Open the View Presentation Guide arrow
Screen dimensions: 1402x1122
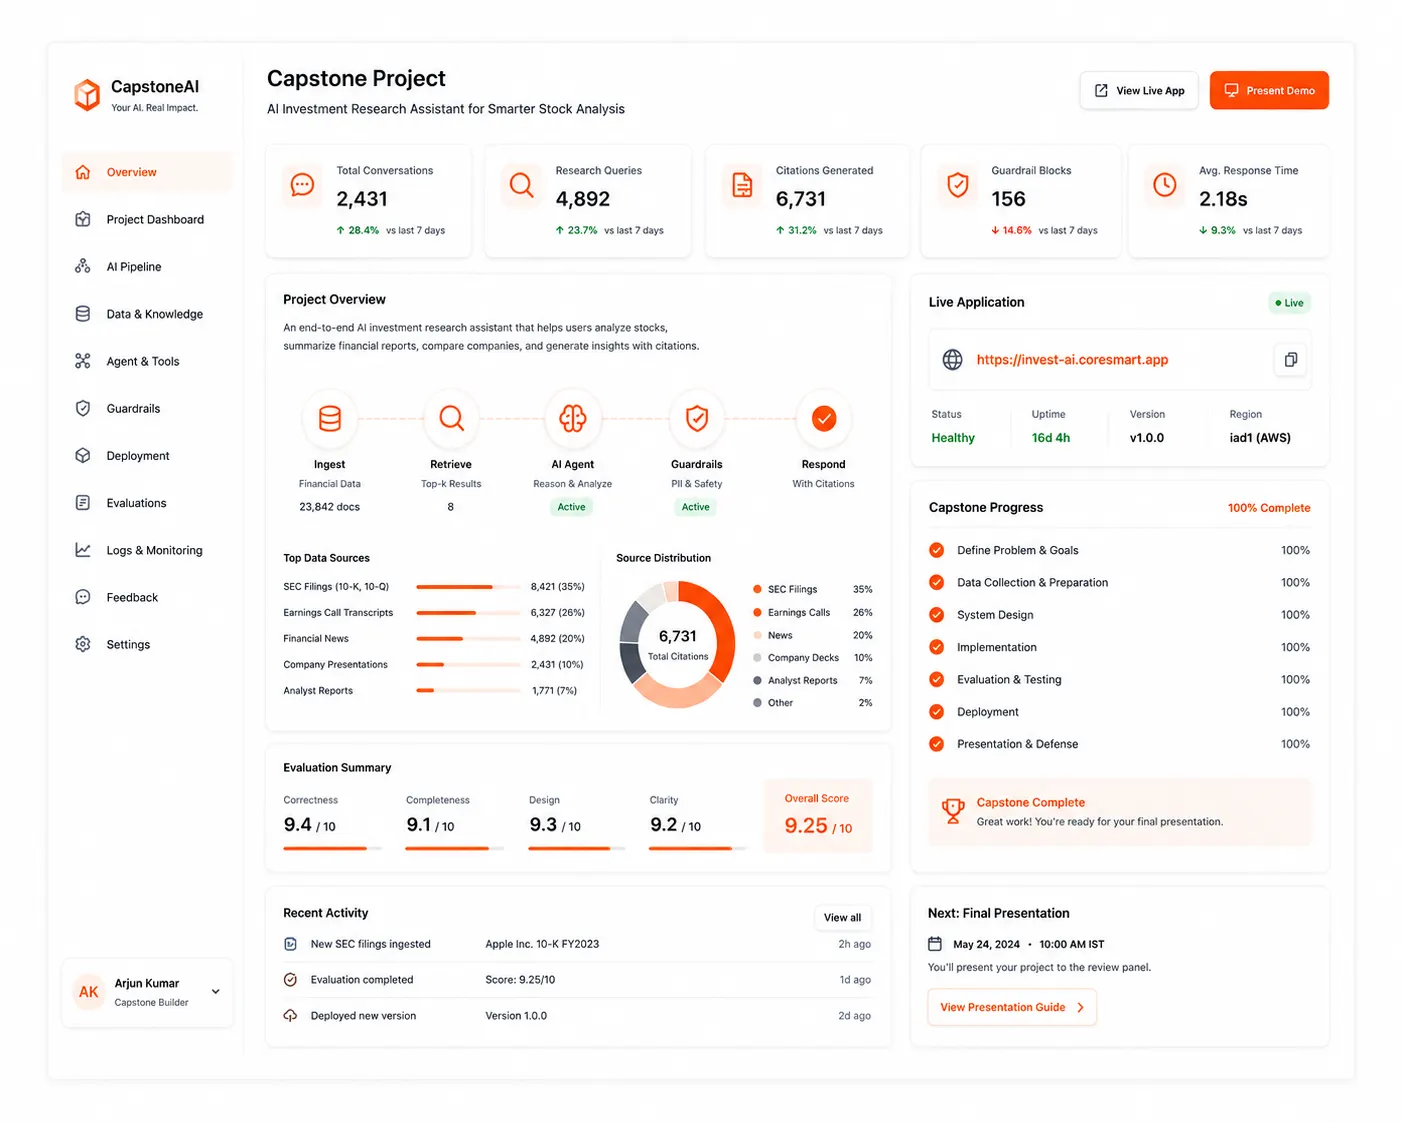click(1080, 1008)
